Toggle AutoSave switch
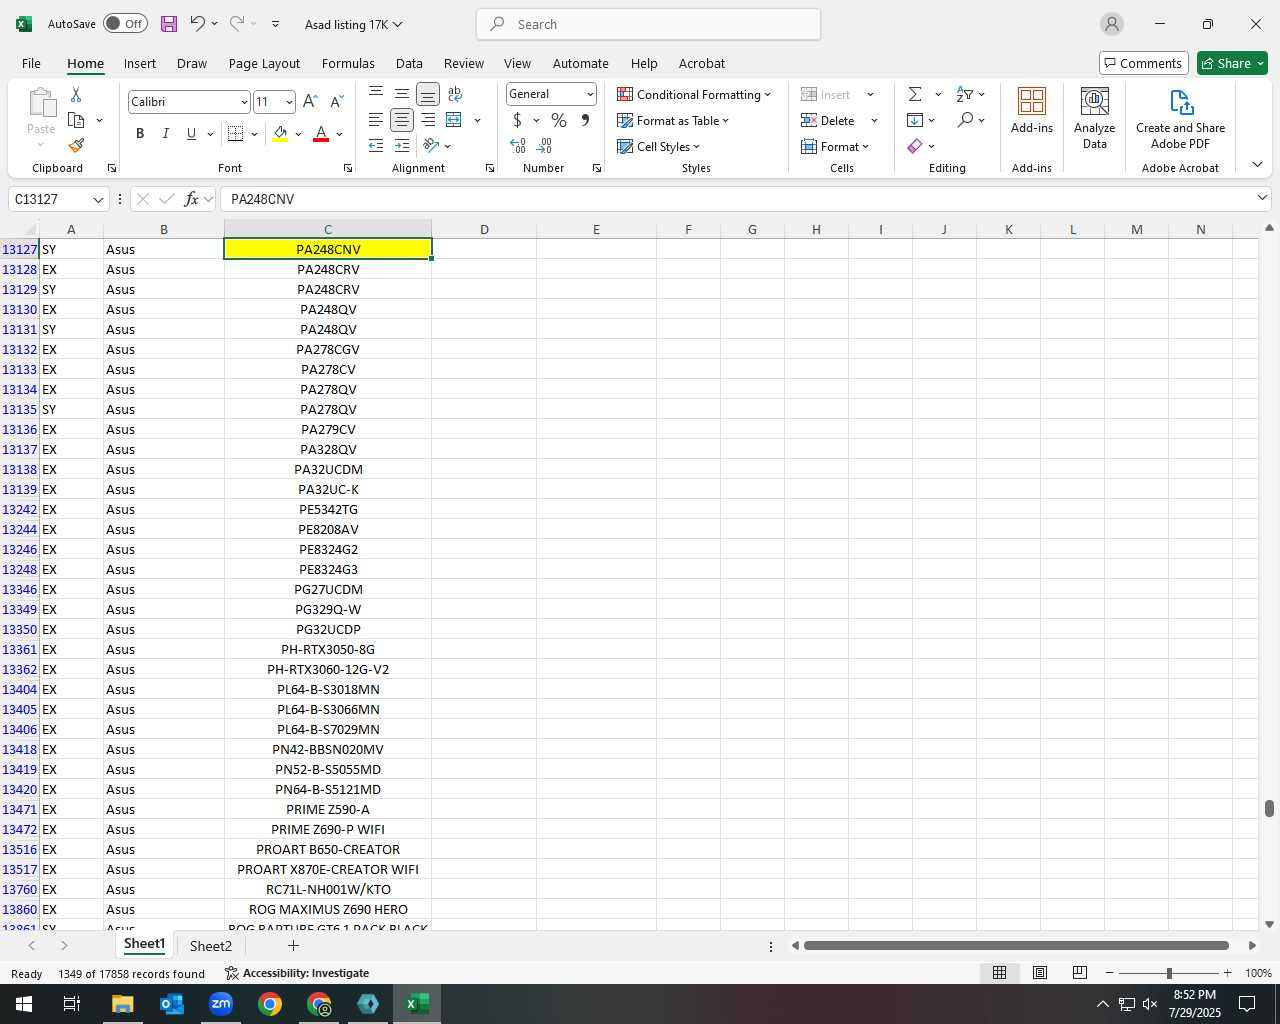1280x1024 pixels. (125, 24)
